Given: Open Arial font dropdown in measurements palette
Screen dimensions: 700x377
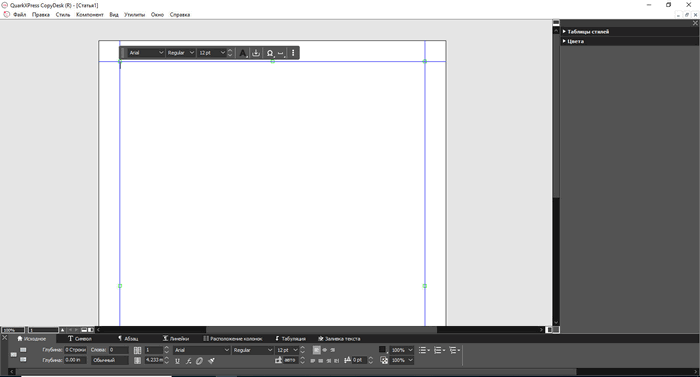Looking at the screenshot, I should [202, 350].
